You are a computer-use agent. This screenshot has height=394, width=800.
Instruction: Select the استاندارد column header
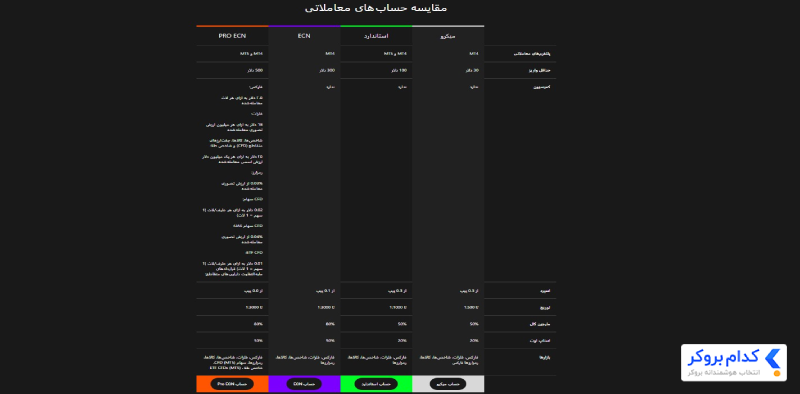point(376,36)
